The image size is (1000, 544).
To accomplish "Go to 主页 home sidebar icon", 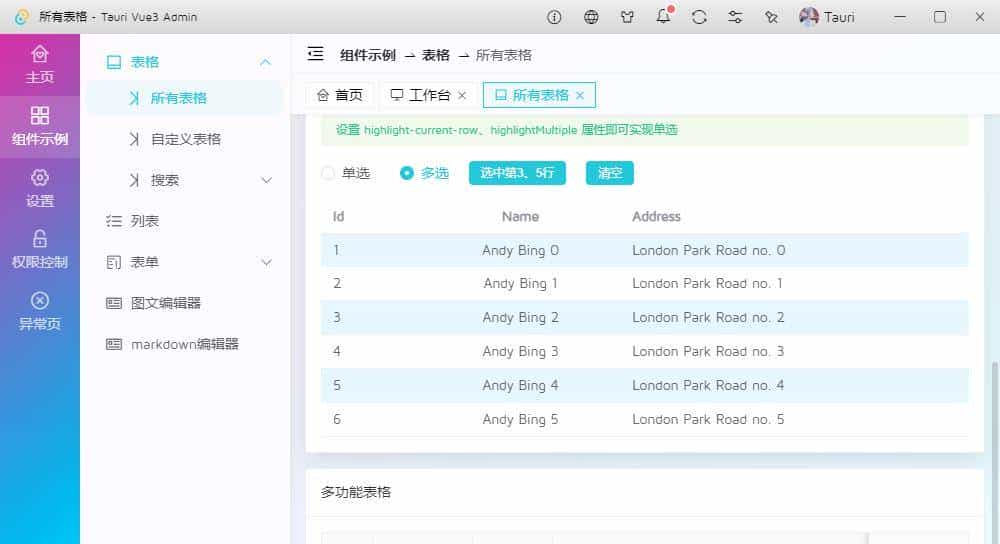I will point(40,65).
